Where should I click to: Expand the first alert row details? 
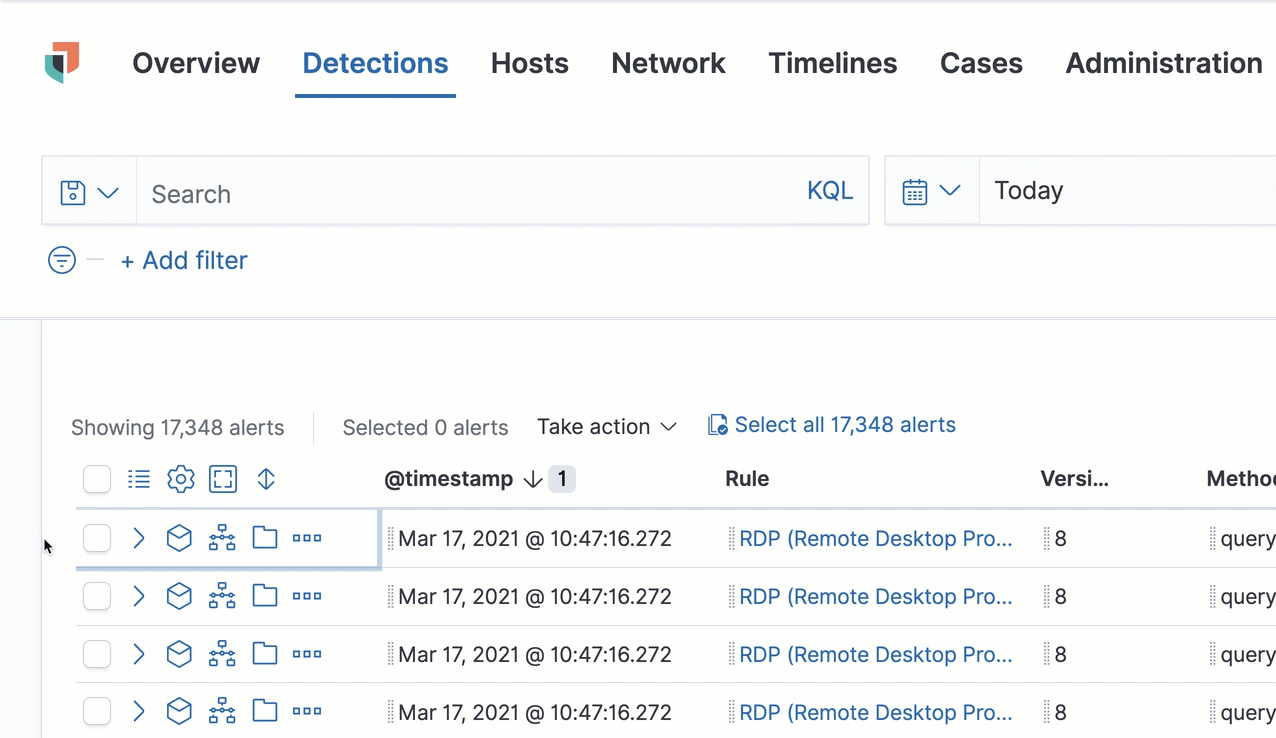point(139,539)
